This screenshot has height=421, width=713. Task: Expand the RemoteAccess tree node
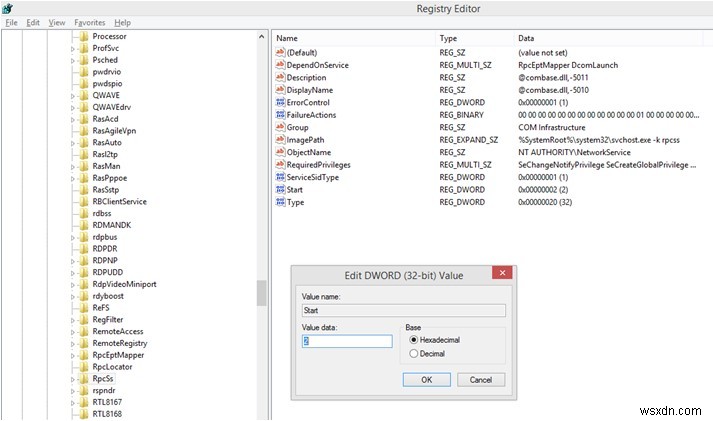(73, 332)
